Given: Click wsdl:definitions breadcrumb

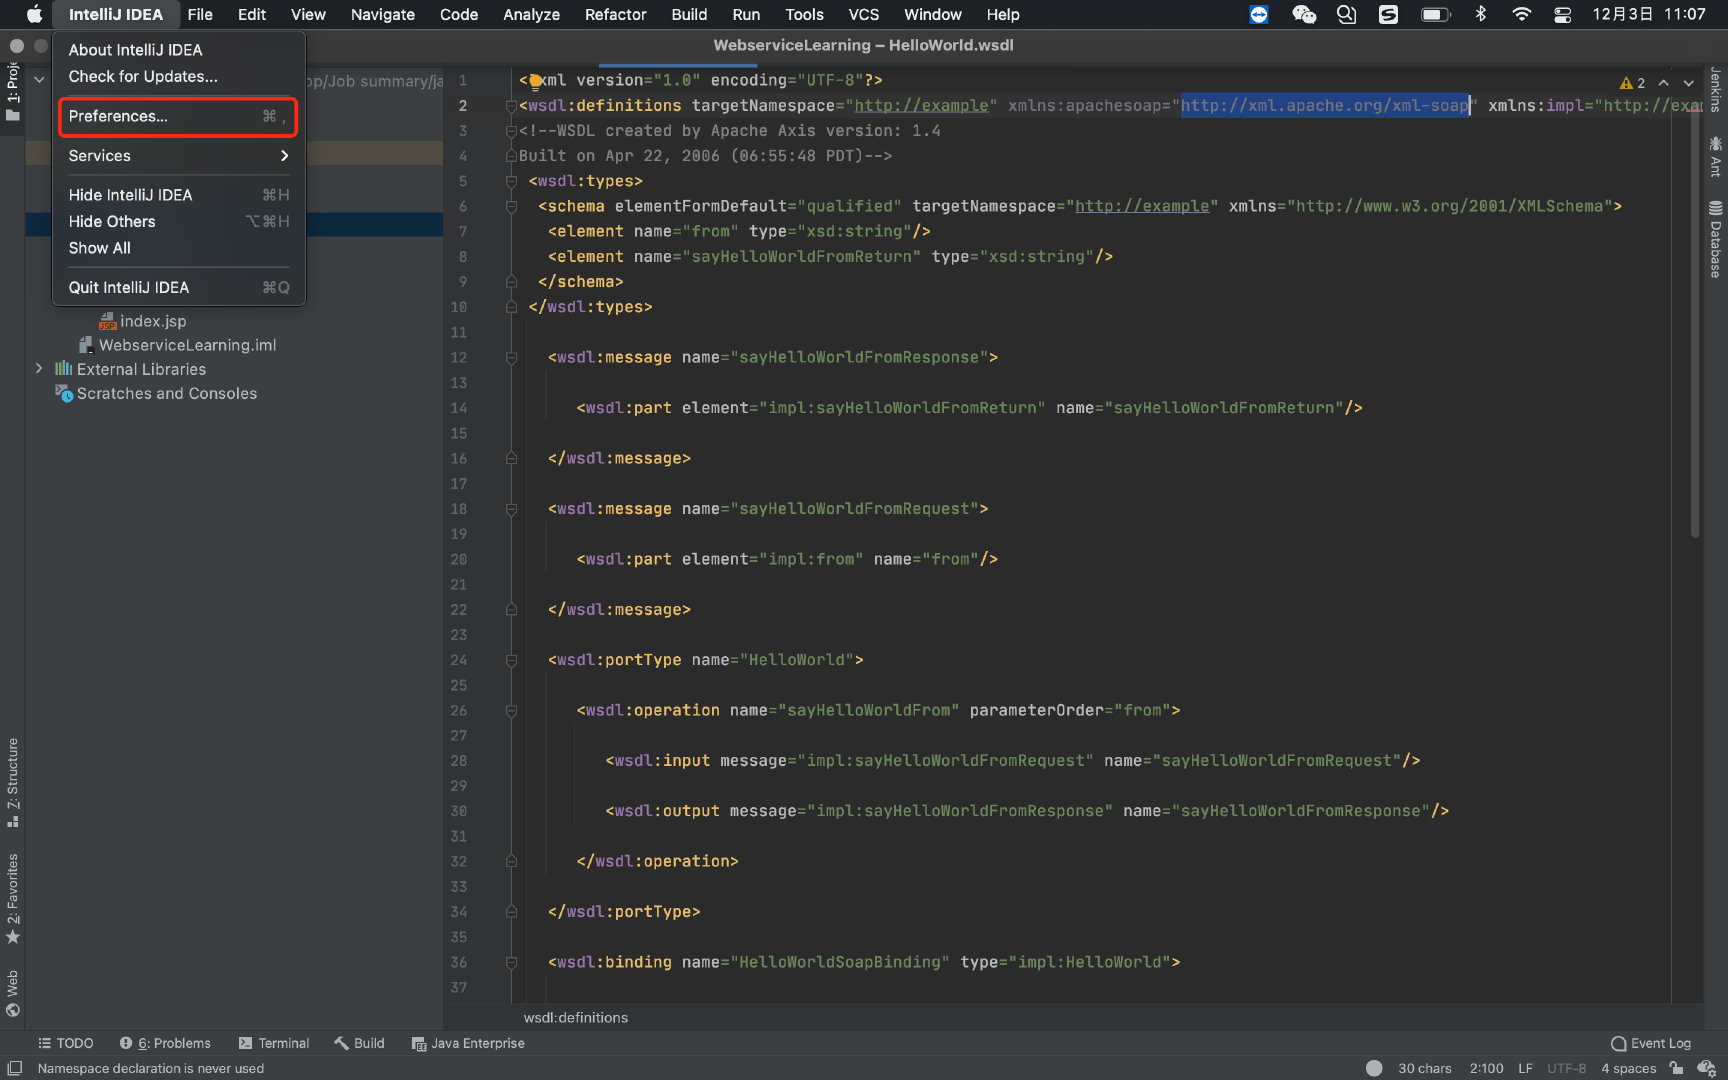Looking at the screenshot, I should pos(576,1017).
